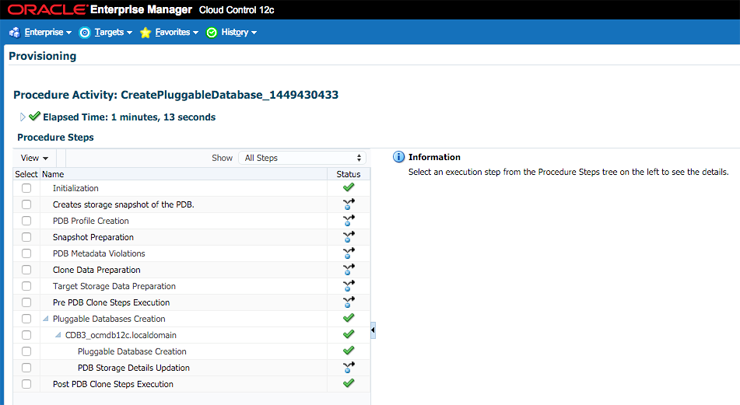This screenshot has height=405, width=740.
Task: Check the CDB3_ocmdb12c.localdomain row checkbox
Action: [x=26, y=335]
